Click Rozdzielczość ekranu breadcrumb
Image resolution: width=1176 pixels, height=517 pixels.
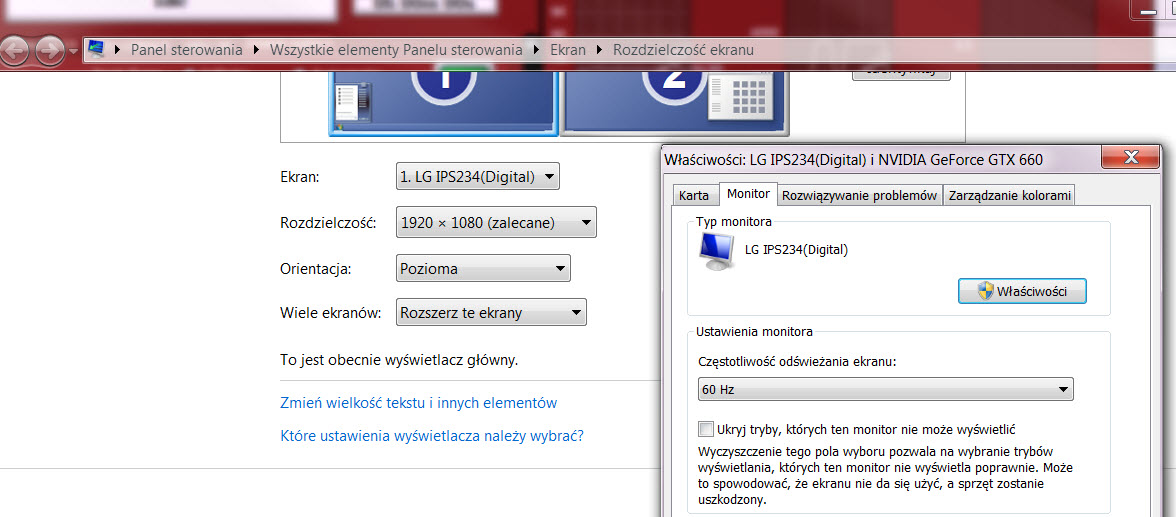683,50
